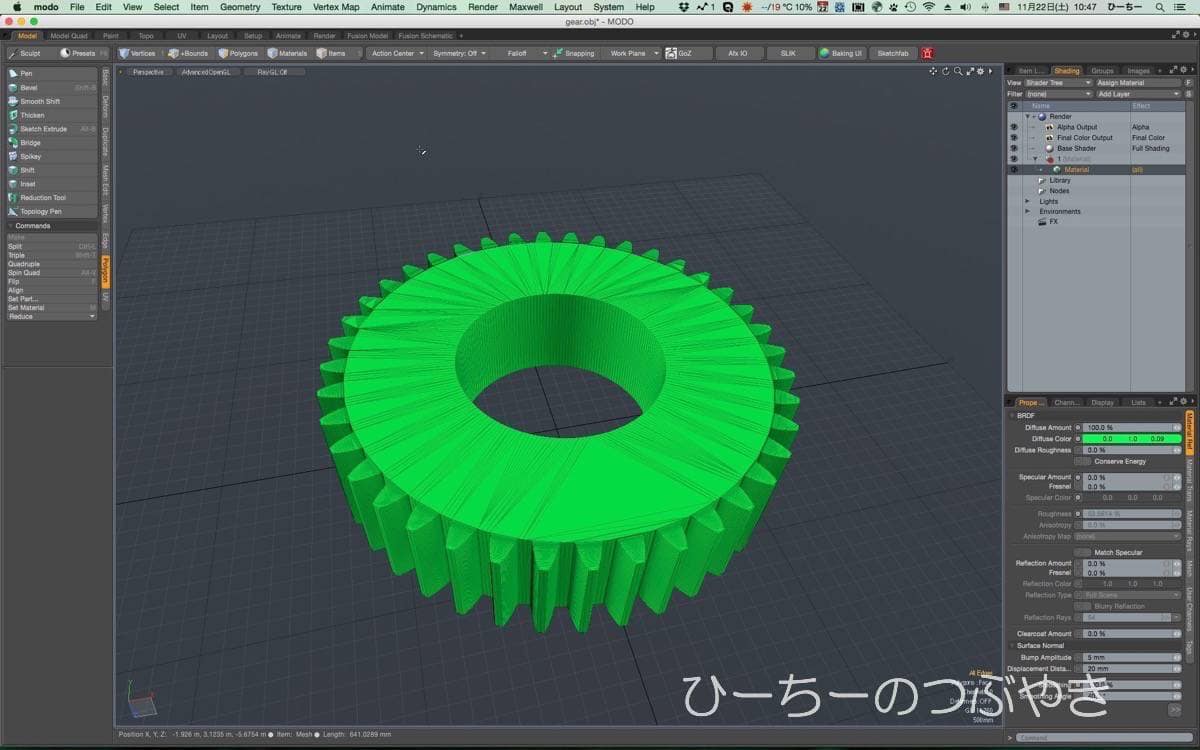1200x750 pixels.
Task: Click the green Diffuse Color field
Action: [1127, 439]
